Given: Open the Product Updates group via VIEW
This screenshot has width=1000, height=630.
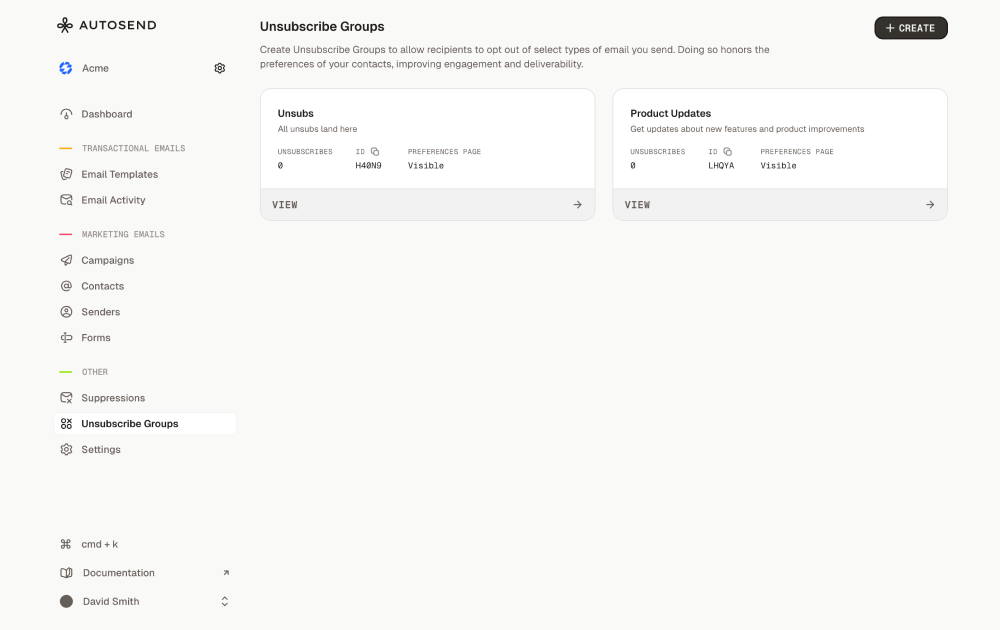Looking at the screenshot, I should (x=780, y=204).
